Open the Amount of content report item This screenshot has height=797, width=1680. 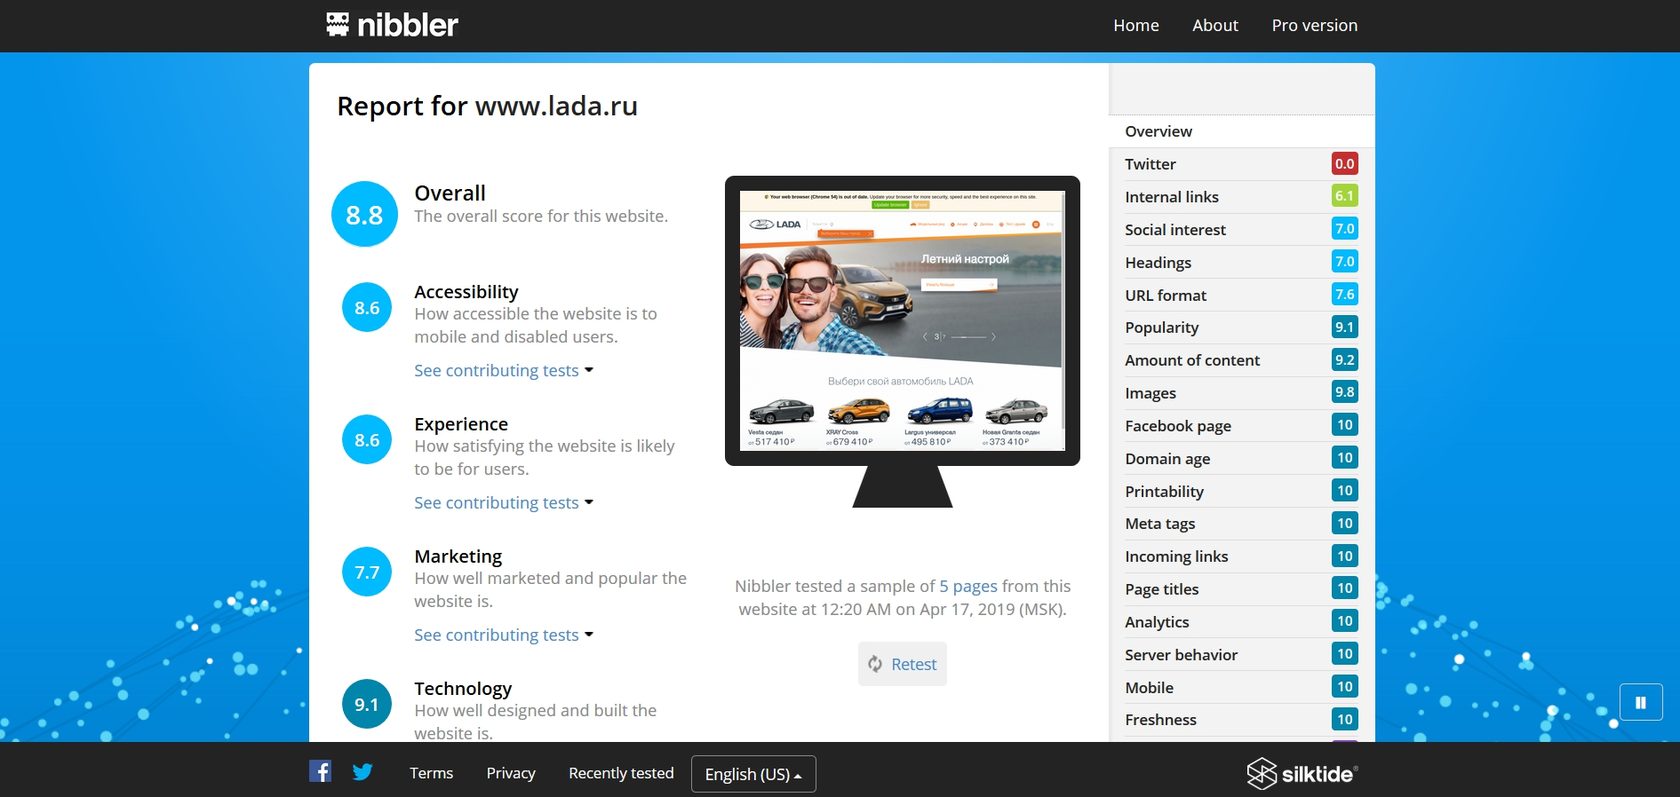tap(1242, 360)
